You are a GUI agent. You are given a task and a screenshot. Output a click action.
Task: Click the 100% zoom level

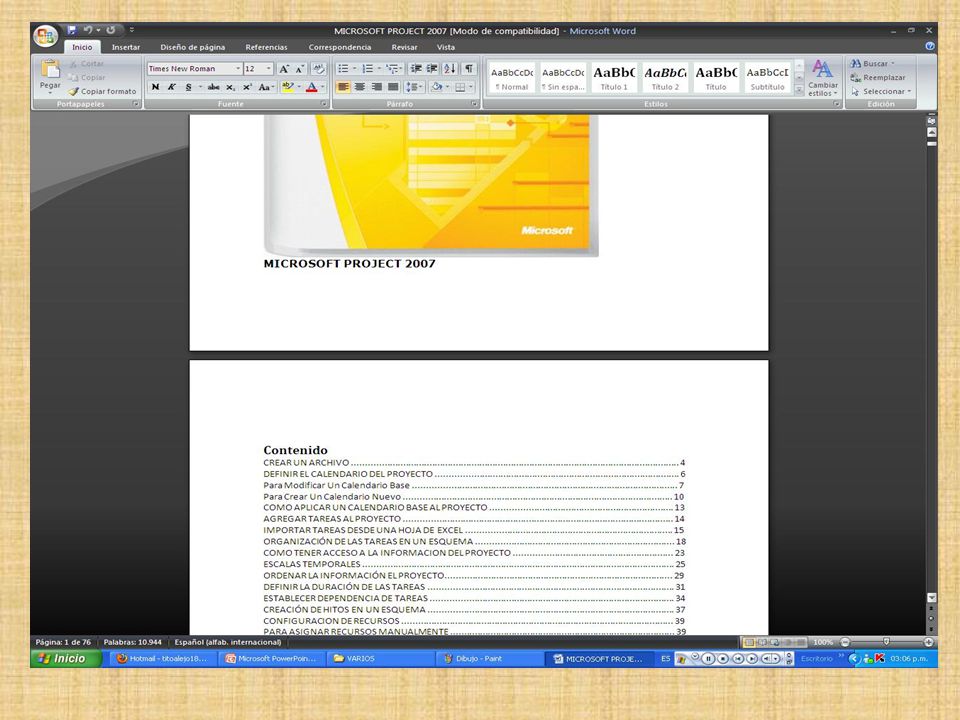823,642
